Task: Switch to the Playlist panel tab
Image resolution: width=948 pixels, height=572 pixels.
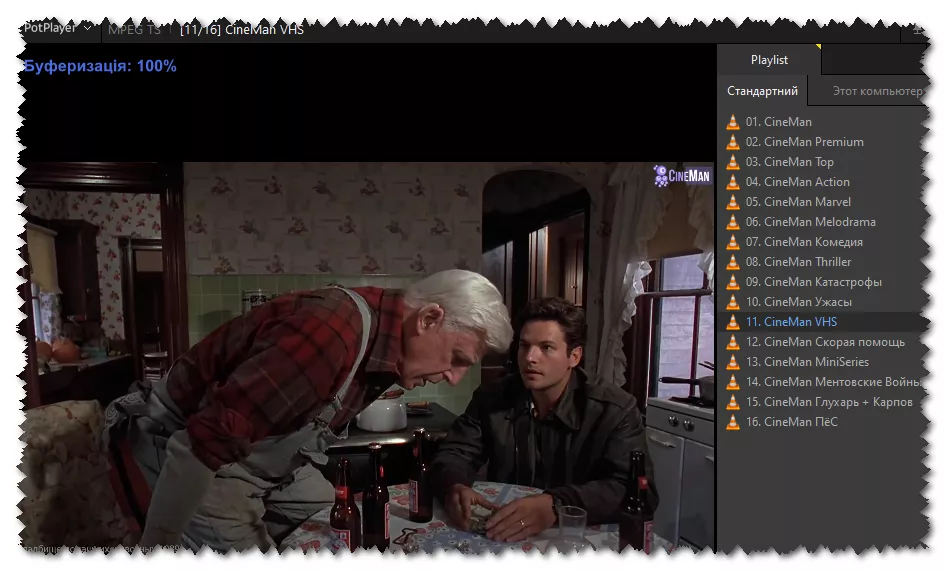Action: 769,60
